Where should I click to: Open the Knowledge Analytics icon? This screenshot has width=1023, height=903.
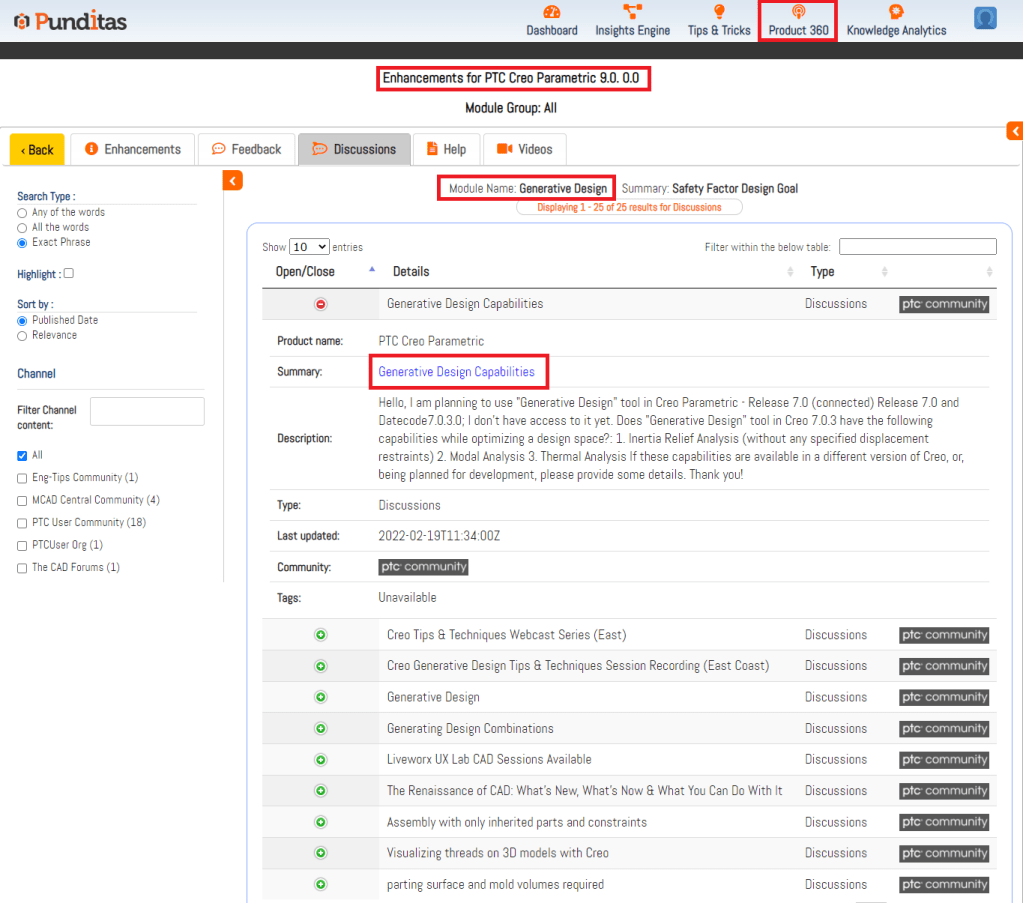[896, 12]
